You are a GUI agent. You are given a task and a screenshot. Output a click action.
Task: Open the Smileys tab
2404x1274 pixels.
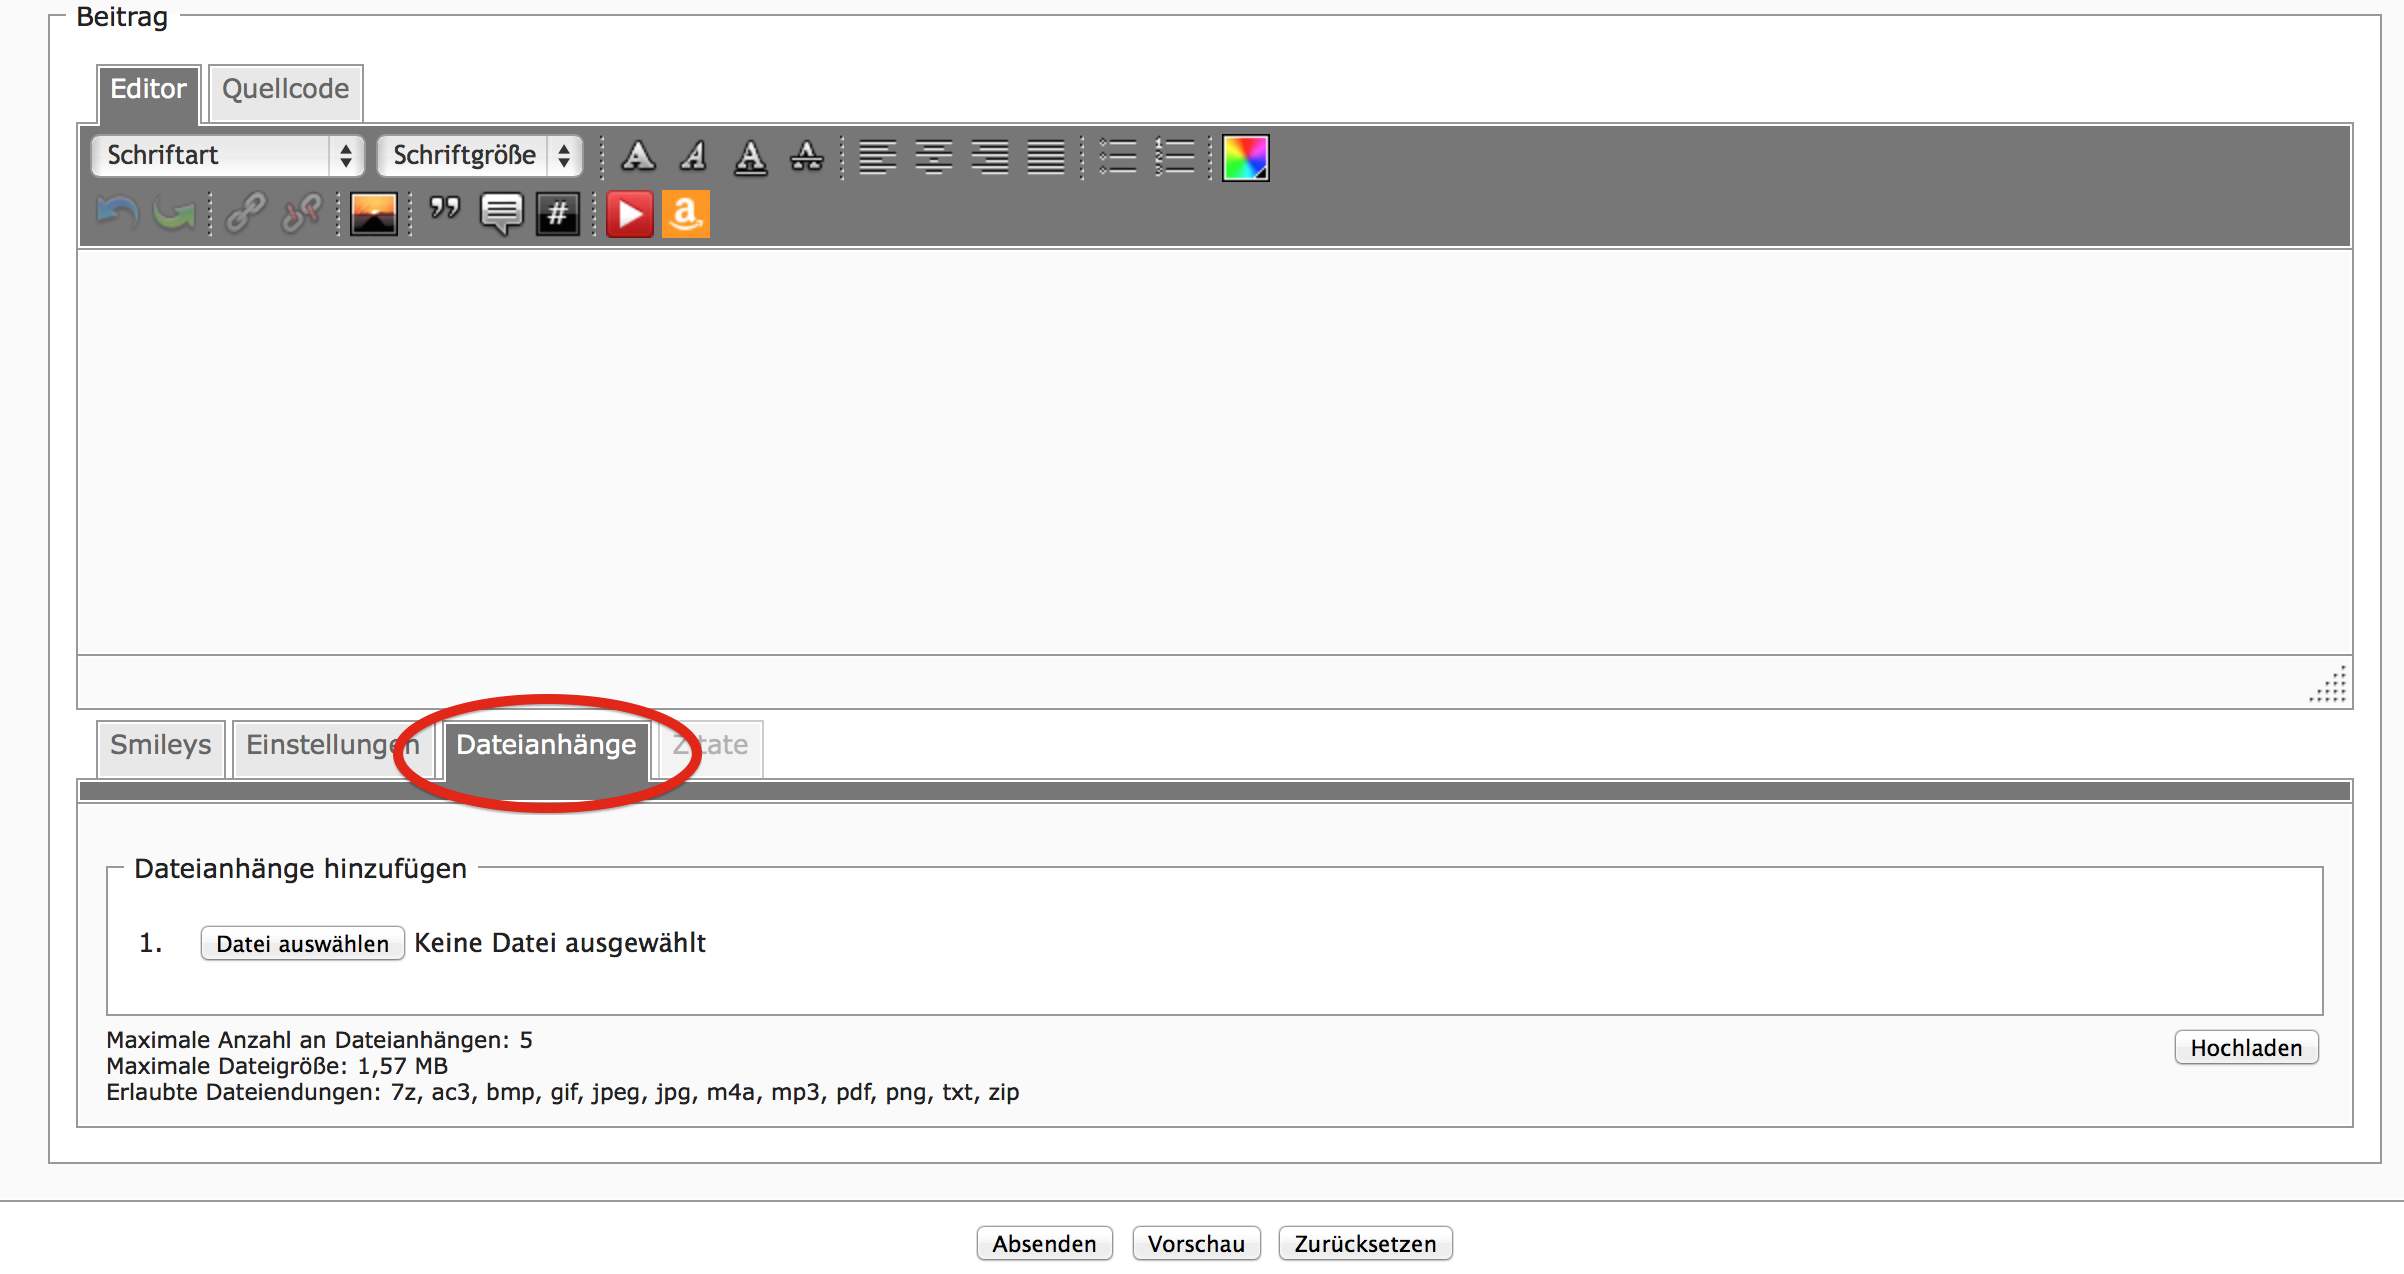click(x=160, y=746)
